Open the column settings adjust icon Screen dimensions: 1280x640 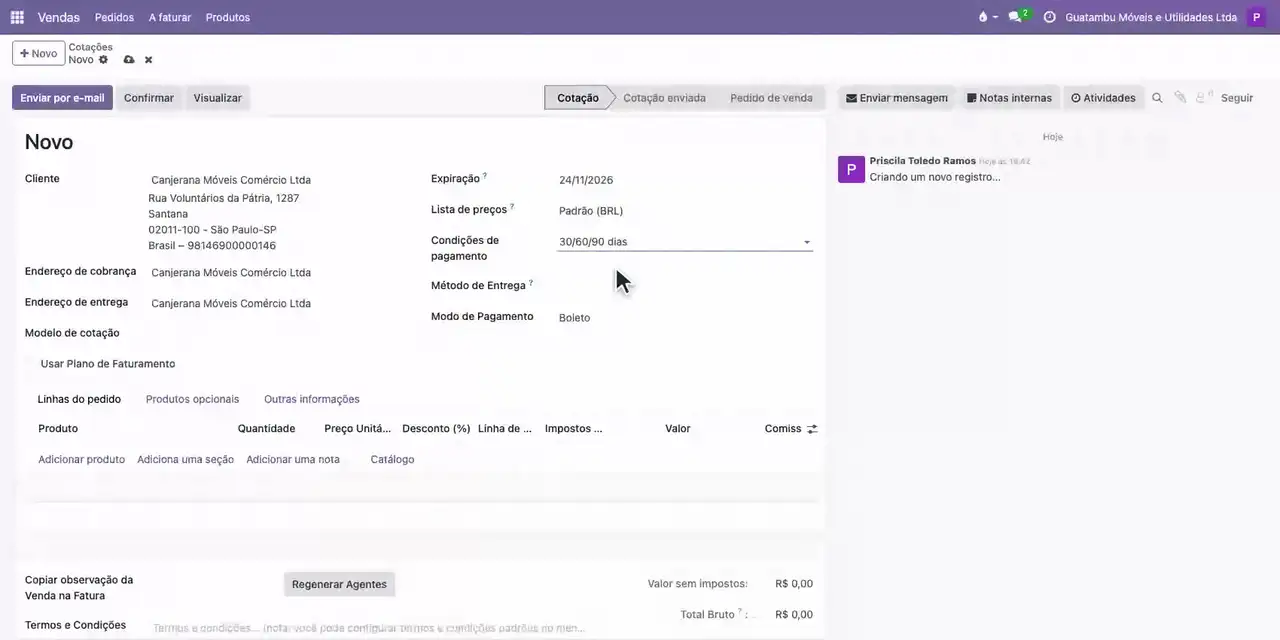[812, 429]
